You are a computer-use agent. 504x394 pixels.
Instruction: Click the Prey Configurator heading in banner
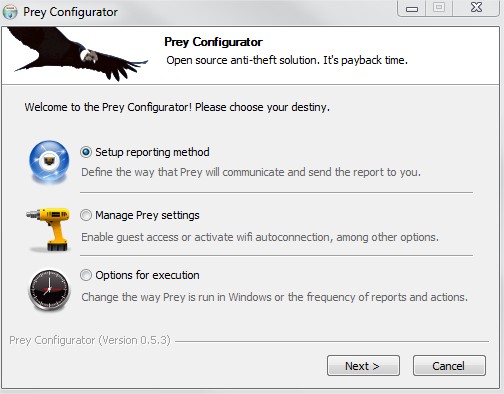pyautogui.click(x=213, y=42)
